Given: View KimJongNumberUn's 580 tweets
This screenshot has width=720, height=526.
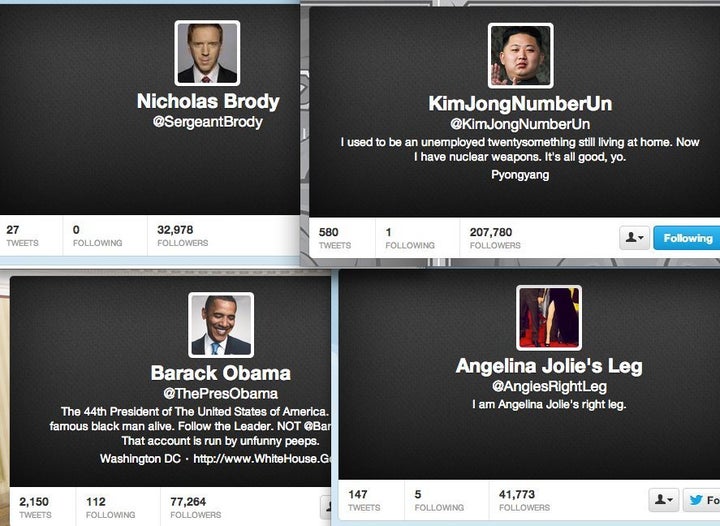Looking at the screenshot, I should [x=335, y=238].
